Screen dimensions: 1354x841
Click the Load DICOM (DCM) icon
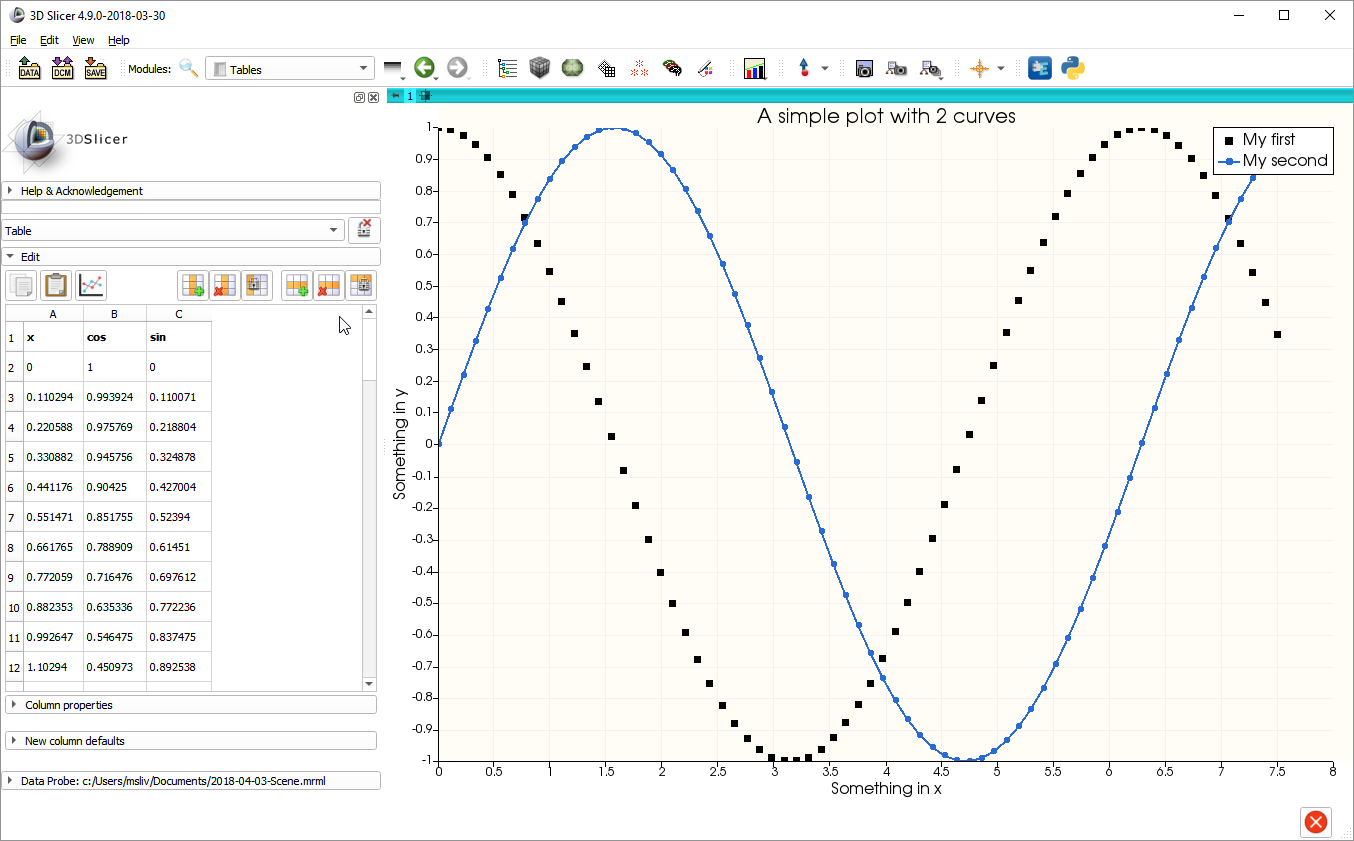(62, 69)
